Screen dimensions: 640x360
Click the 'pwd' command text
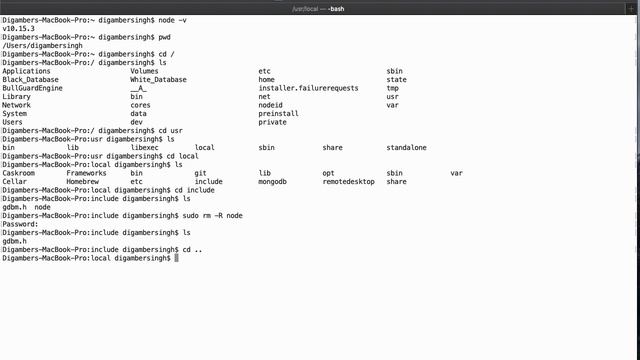pos(164,37)
